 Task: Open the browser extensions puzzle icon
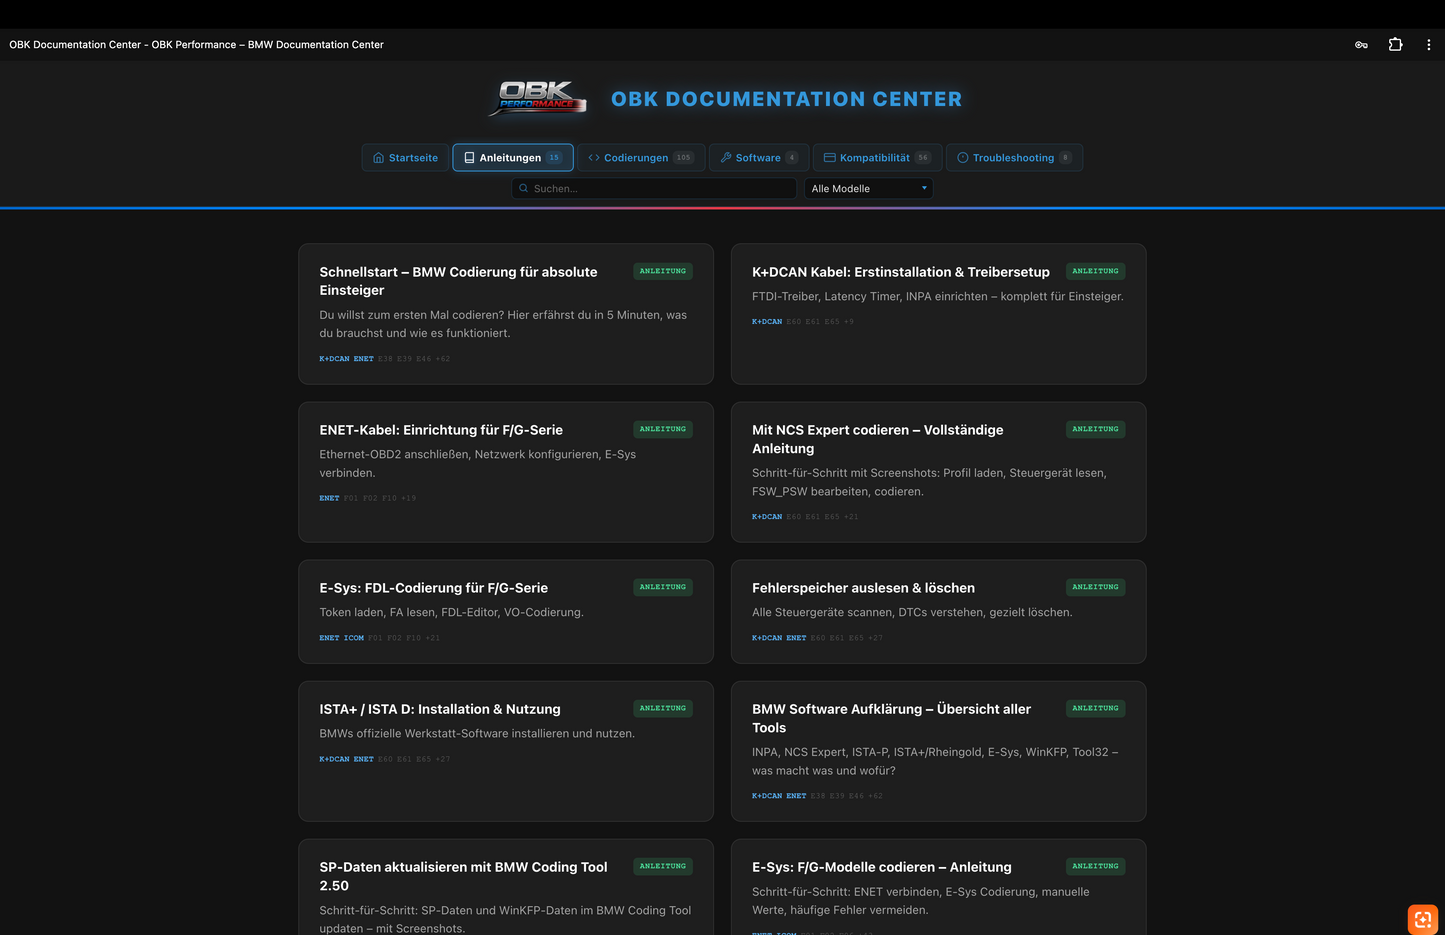[1395, 45]
